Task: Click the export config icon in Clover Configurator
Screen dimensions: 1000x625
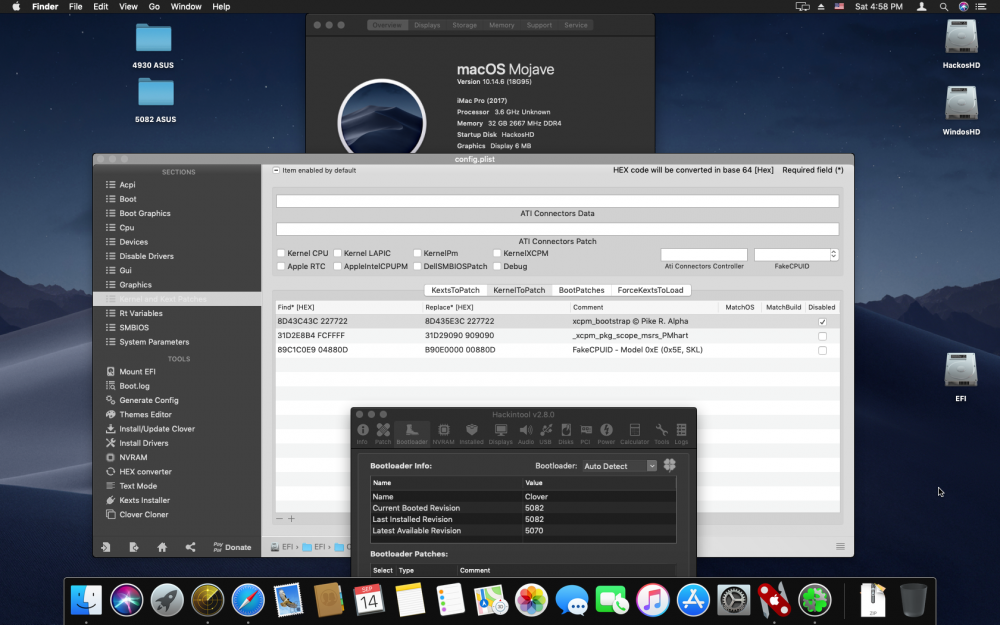Action: pyautogui.click(x=134, y=547)
